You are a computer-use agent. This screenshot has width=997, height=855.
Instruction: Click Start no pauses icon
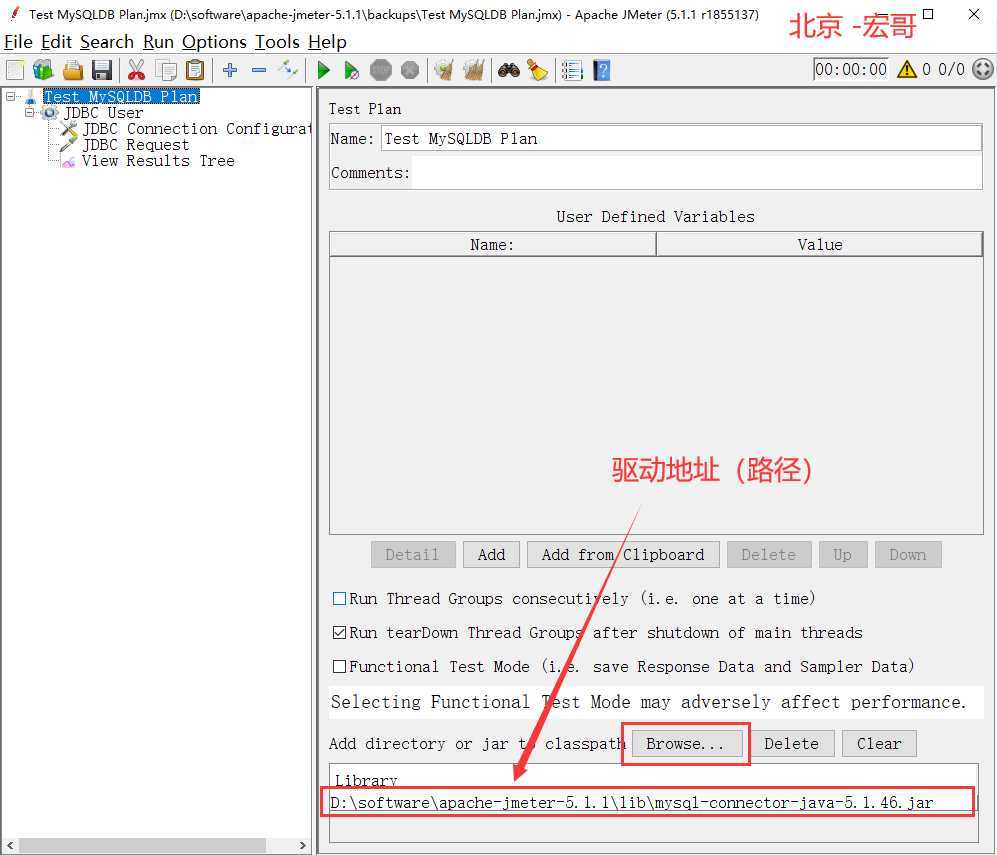351,70
